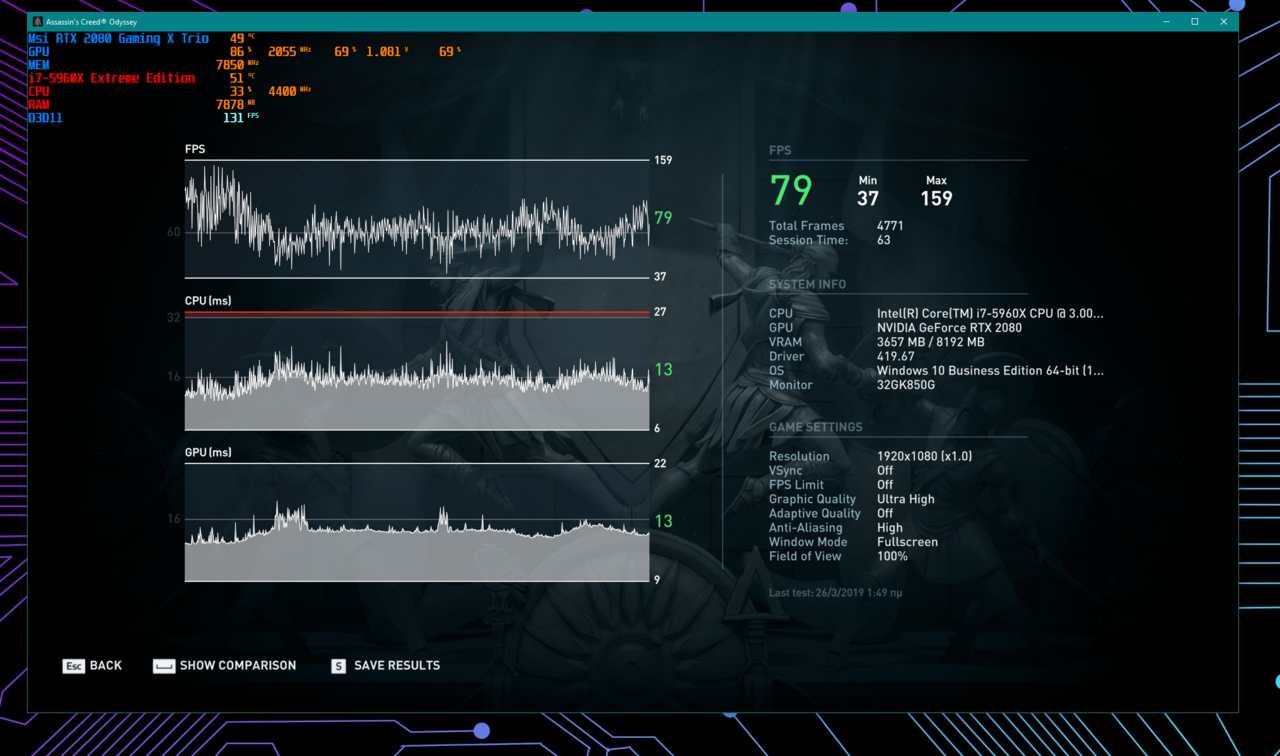Click the Max FPS value 159

point(936,198)
